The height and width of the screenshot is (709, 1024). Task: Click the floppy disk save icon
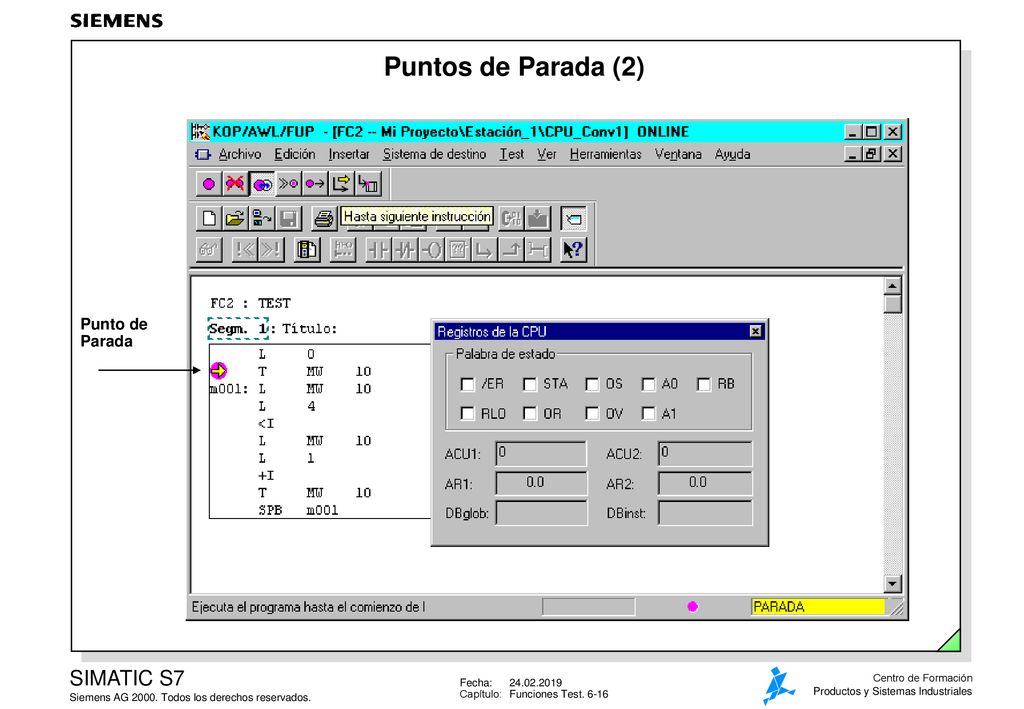tap(288, 218)
